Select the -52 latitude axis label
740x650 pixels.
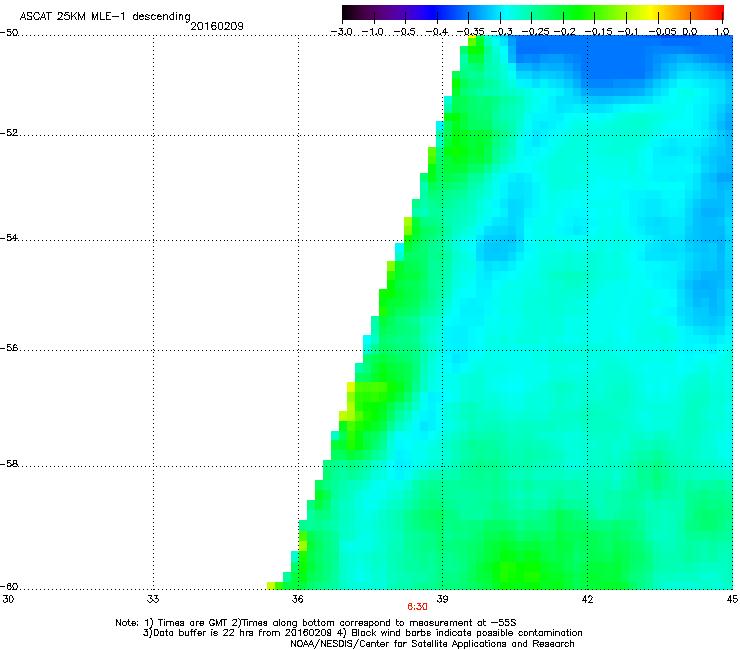point(9,133)
